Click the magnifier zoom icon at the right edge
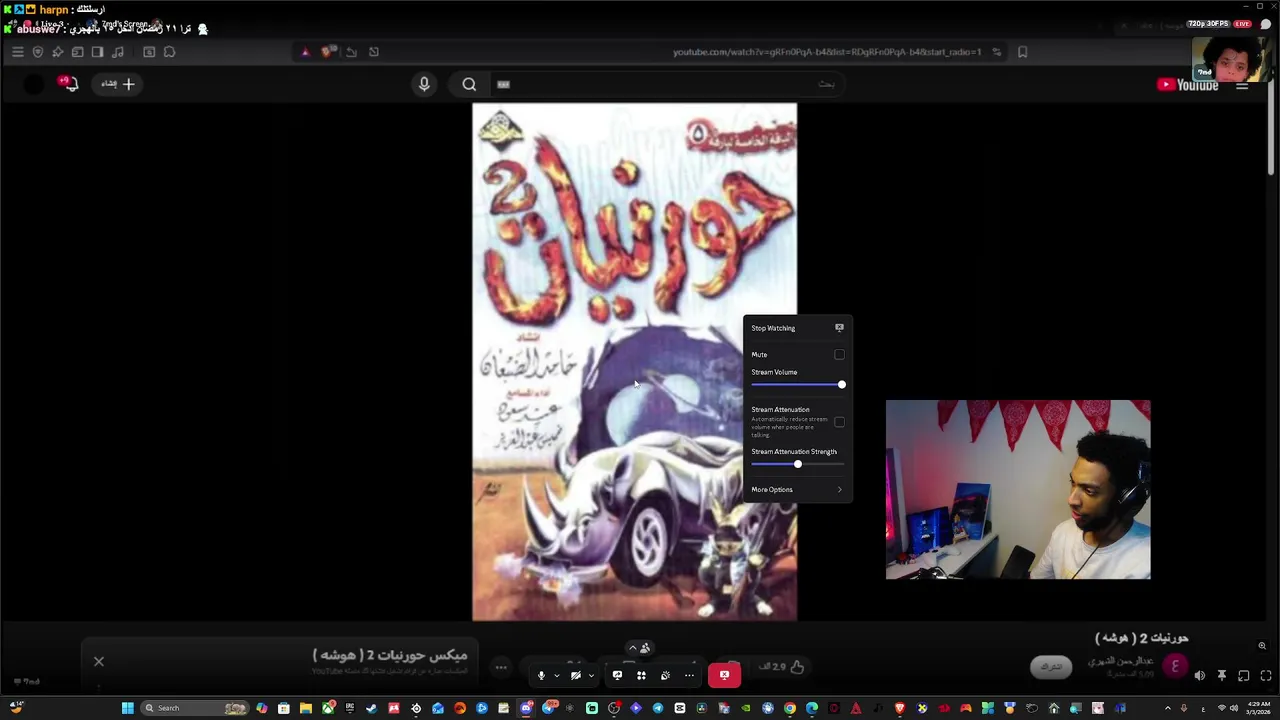 (x=1262, y=646)
